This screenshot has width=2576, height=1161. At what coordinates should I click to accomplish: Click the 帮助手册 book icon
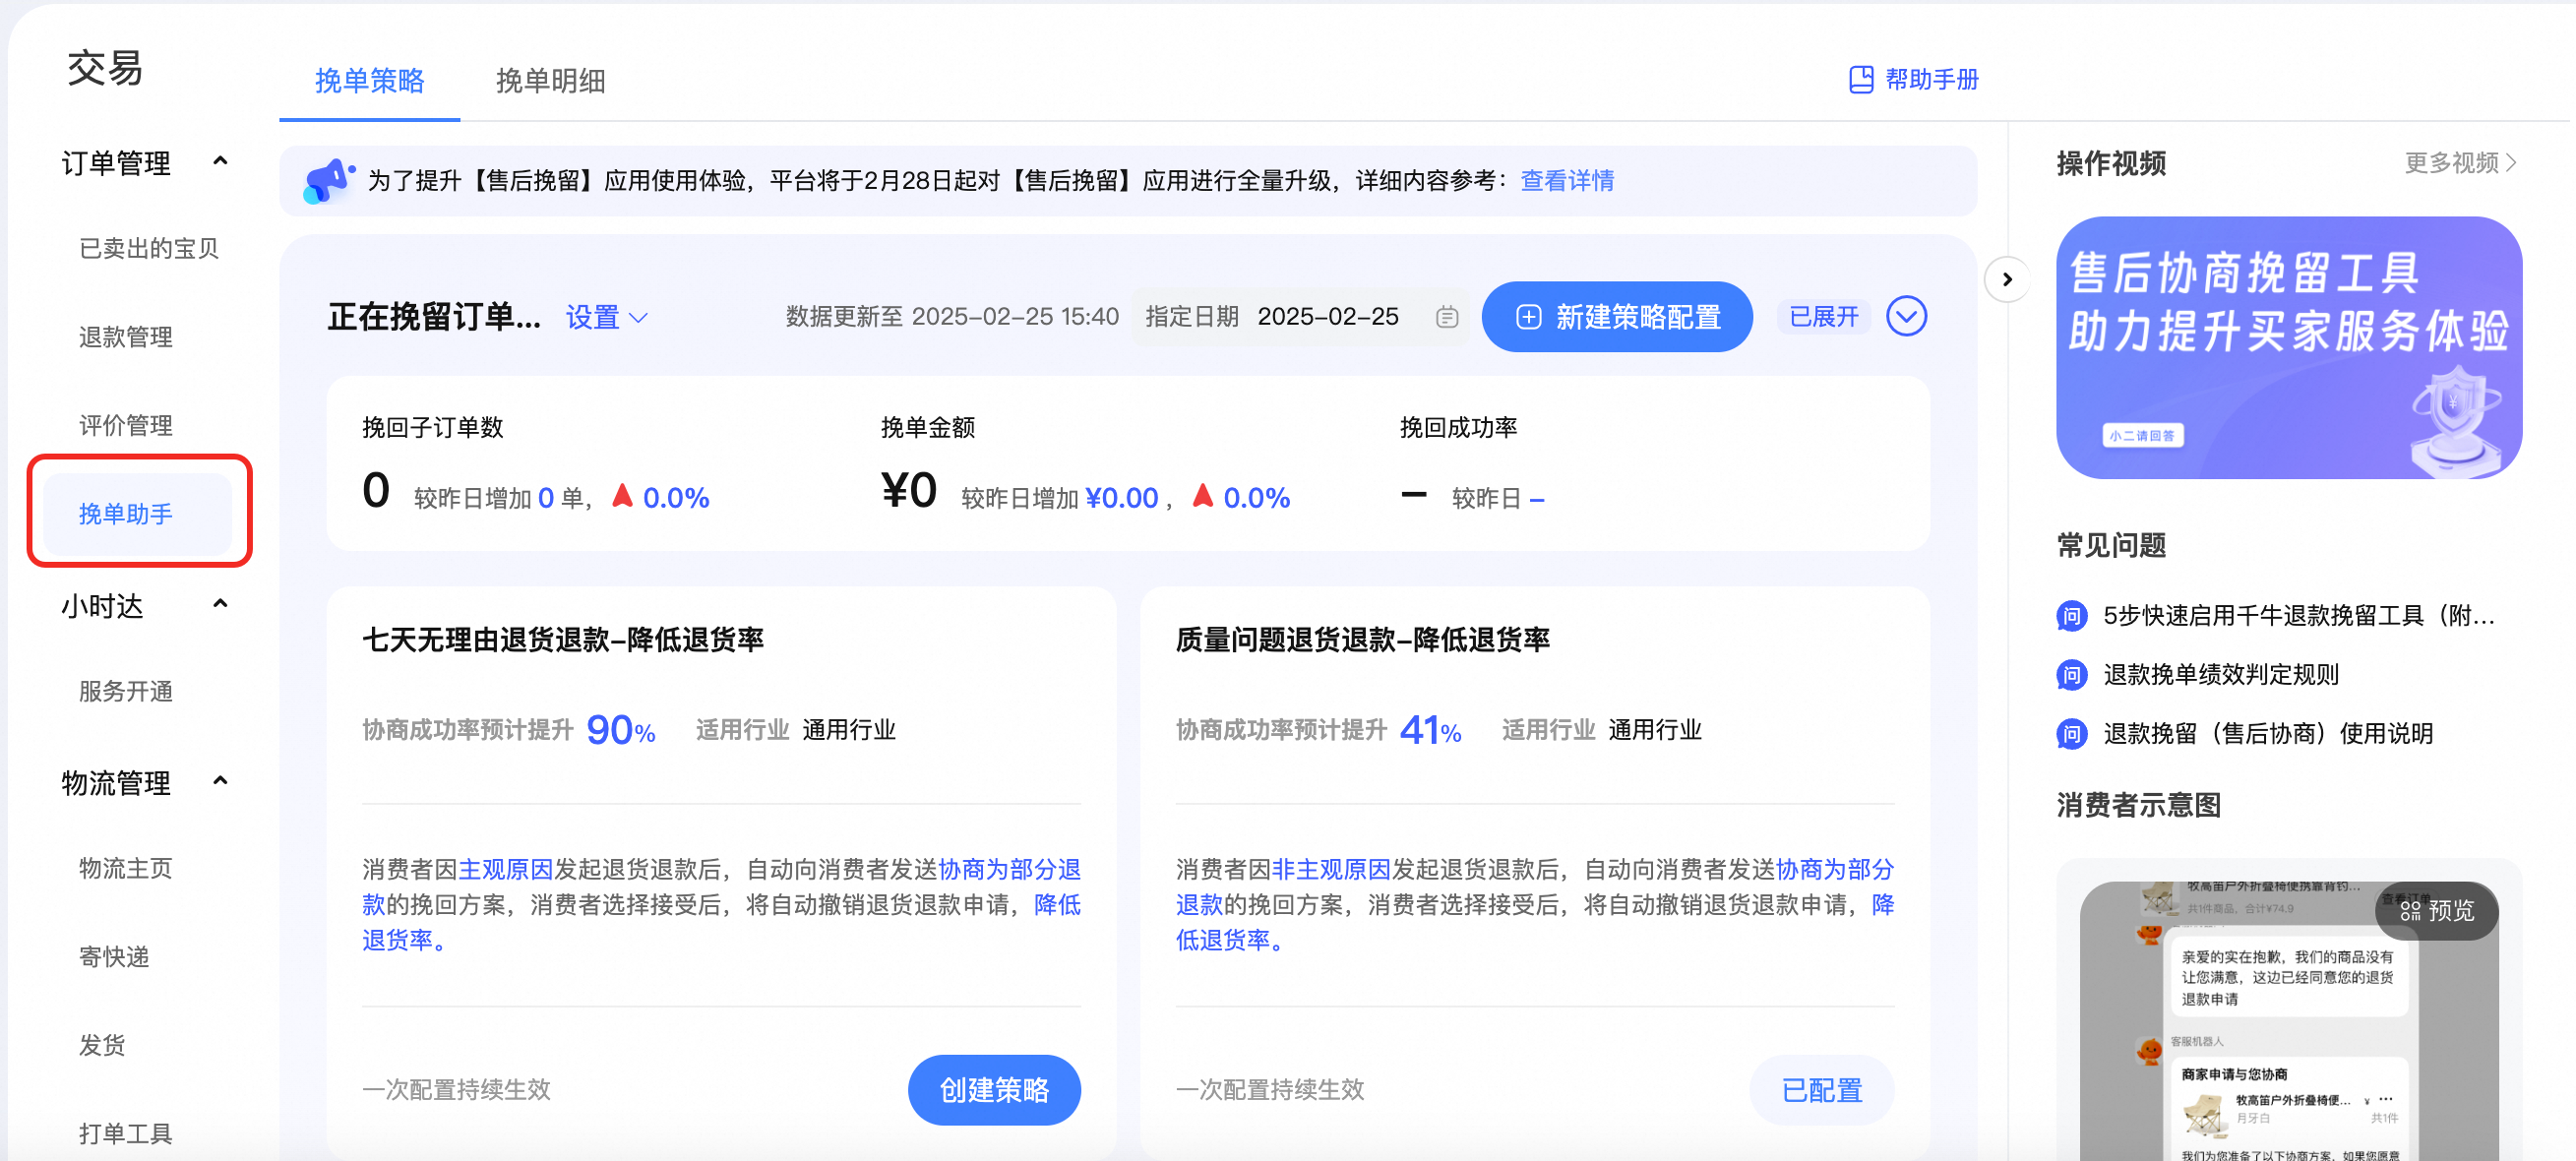(1862, 79)
